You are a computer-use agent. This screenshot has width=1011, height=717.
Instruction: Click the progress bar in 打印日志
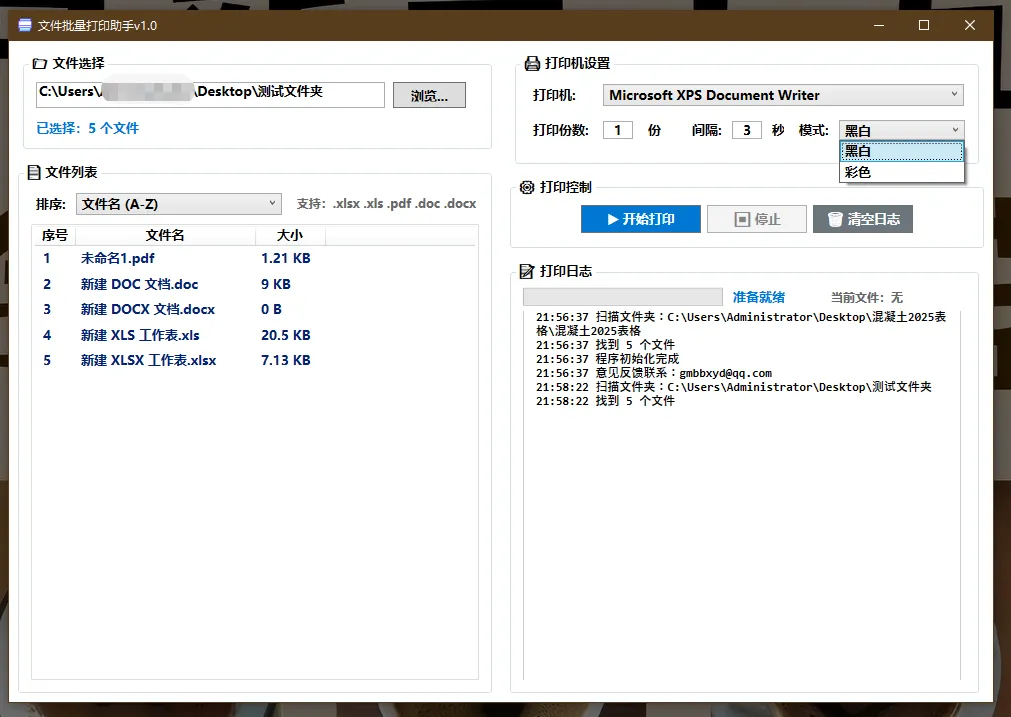coord(622,296)
